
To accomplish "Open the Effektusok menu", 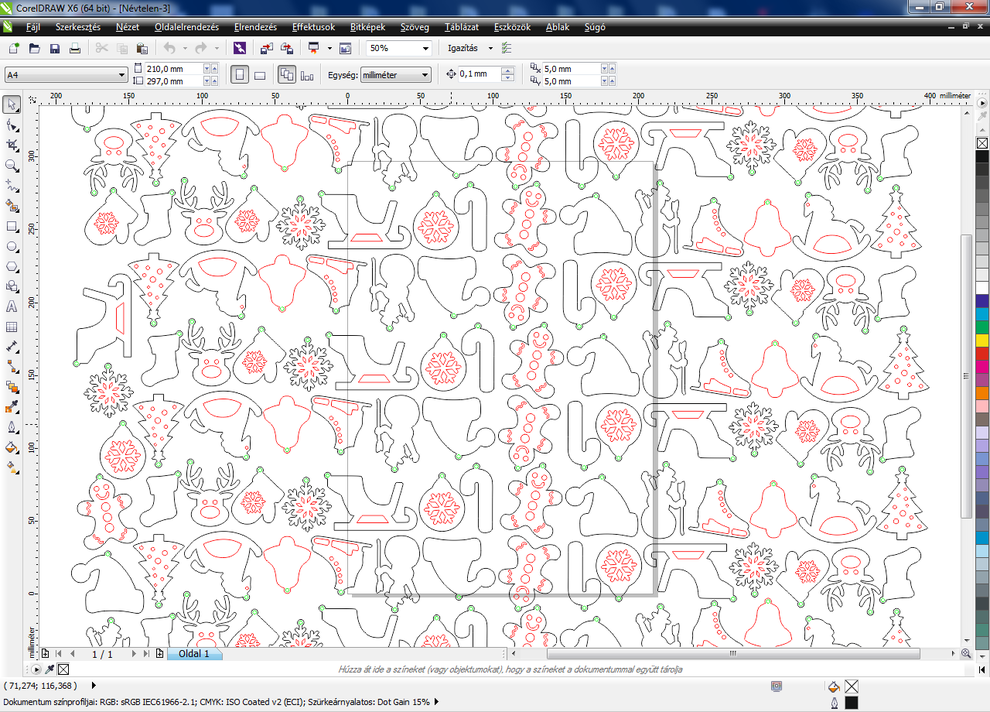I will pos(313,27).
